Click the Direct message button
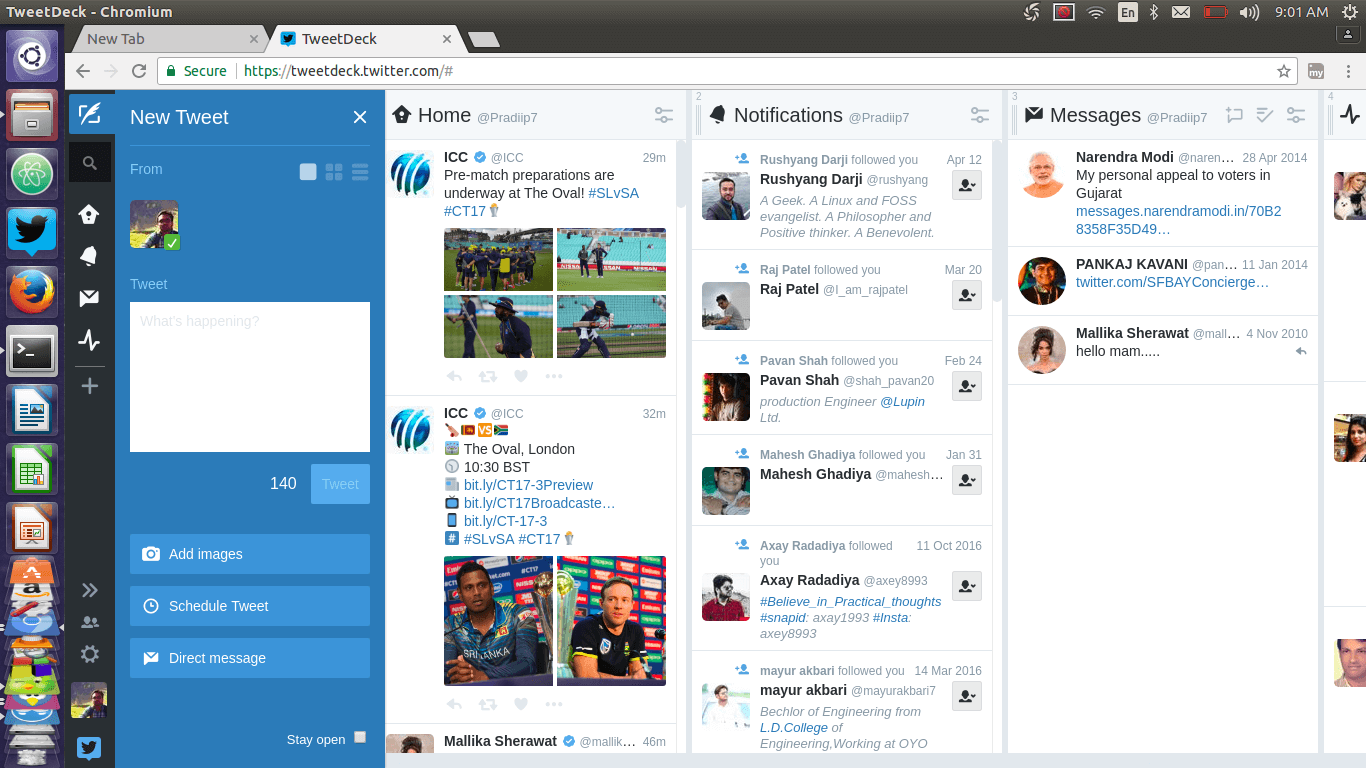The width and height of the screenshot is (1366, 768). coord(250,658)
